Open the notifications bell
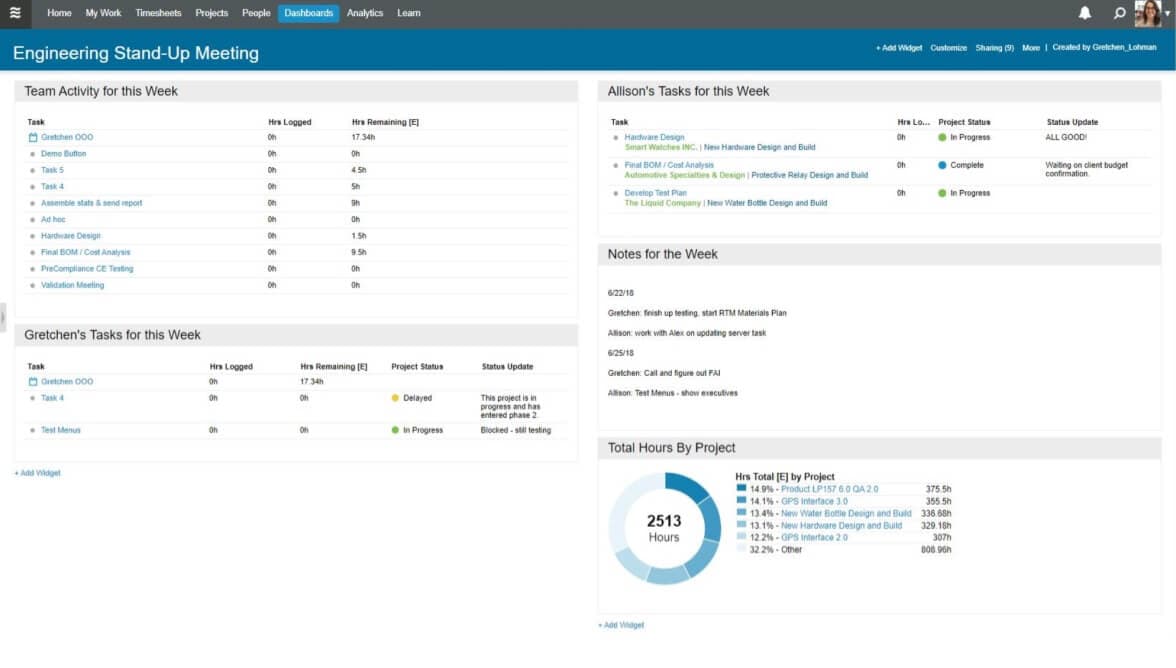Screen dimensions: 1176x668 point(1084,13)
